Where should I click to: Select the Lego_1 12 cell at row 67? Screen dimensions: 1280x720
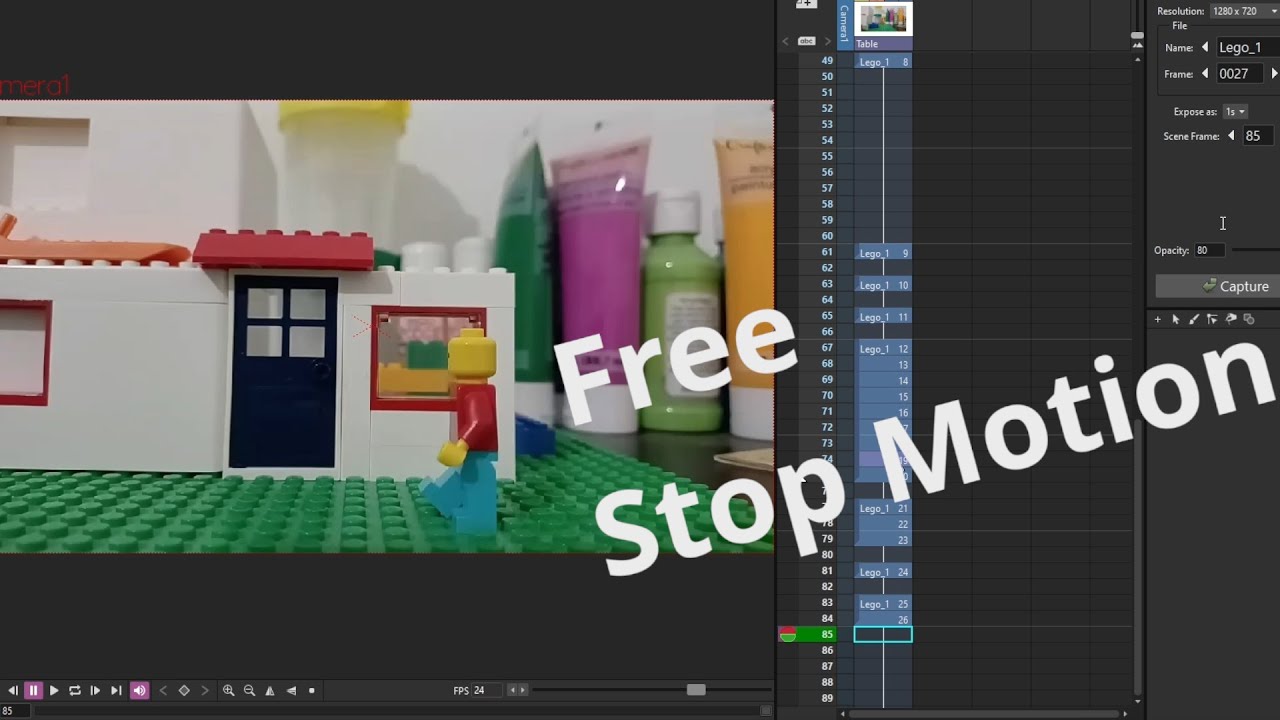pos(883,349)
